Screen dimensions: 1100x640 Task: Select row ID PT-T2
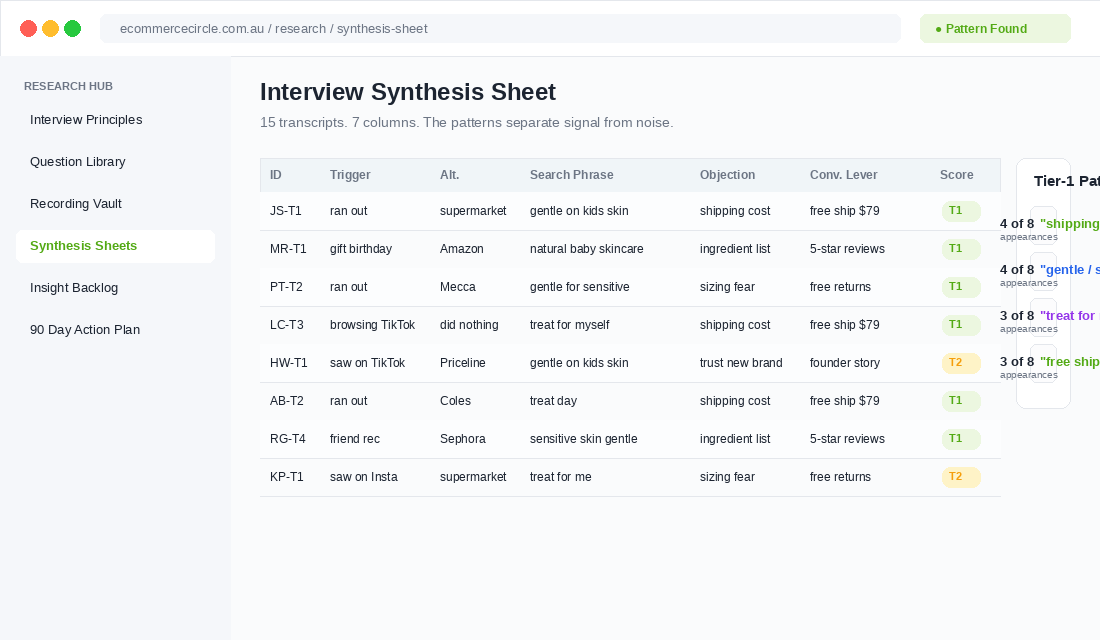[x=286, y=287]
